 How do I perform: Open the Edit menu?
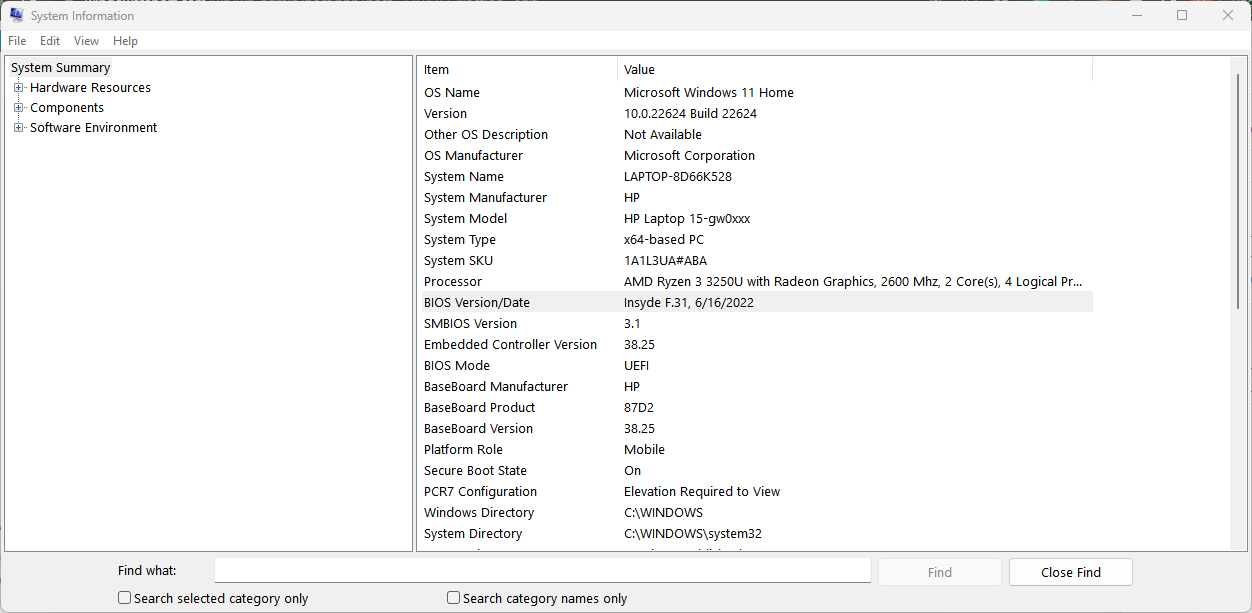pos(50,41)
